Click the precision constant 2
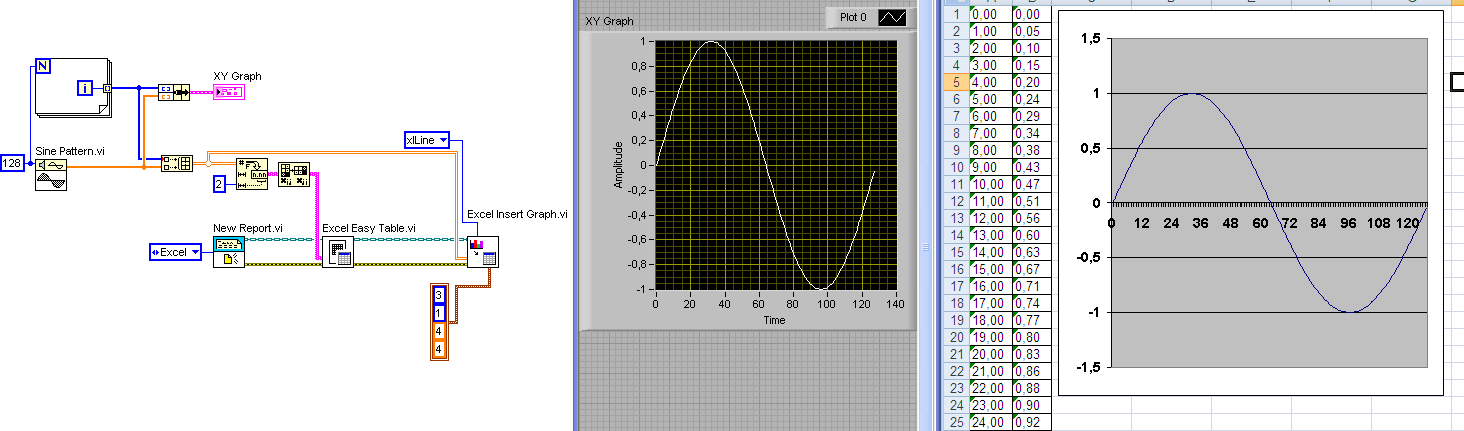Screen dimensions: 1464x431 (220, 183)
